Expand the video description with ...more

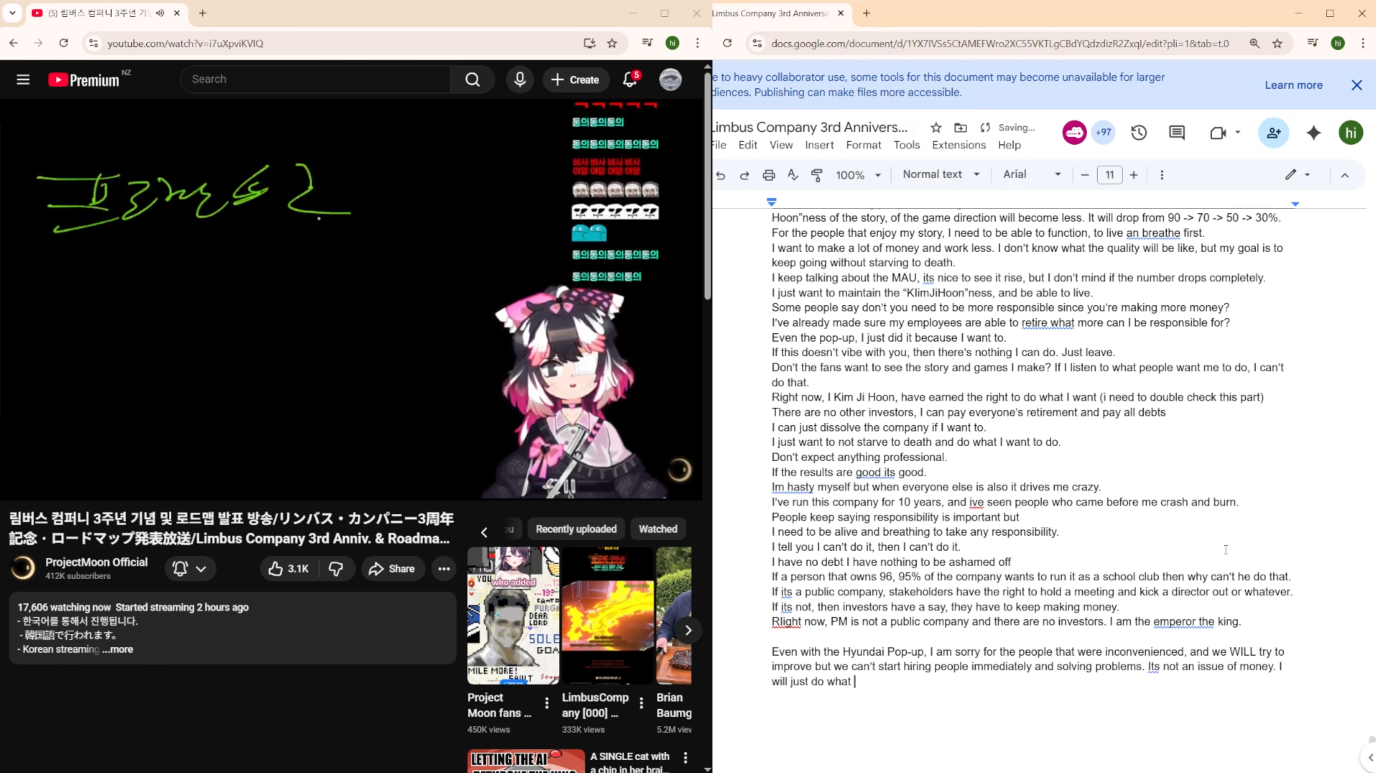117,650
